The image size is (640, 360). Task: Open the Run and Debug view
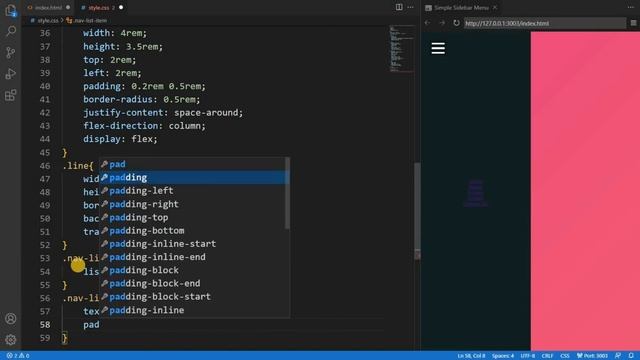[11, 74]
